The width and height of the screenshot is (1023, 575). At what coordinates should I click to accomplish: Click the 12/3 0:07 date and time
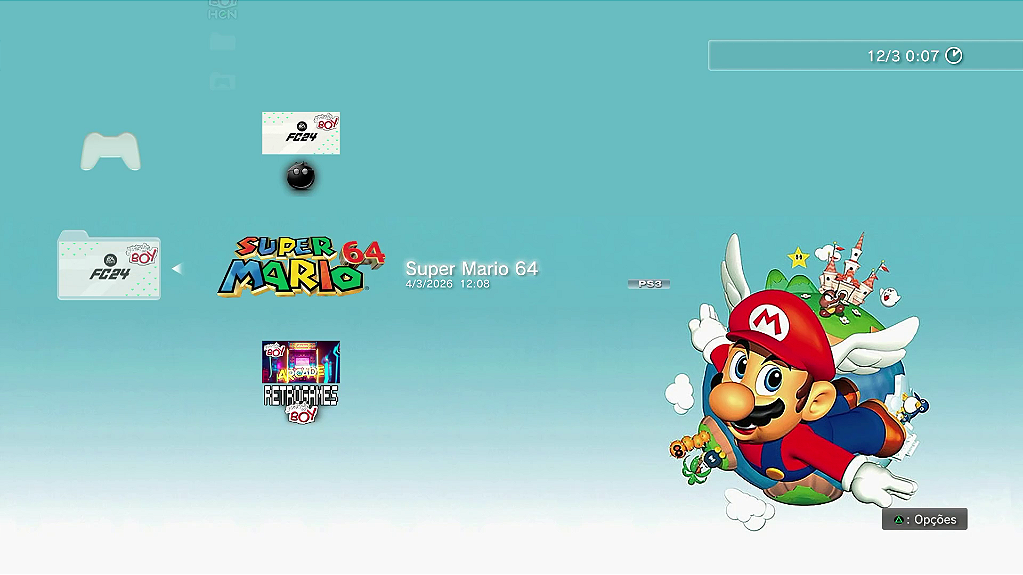click(x=903, y=56)
